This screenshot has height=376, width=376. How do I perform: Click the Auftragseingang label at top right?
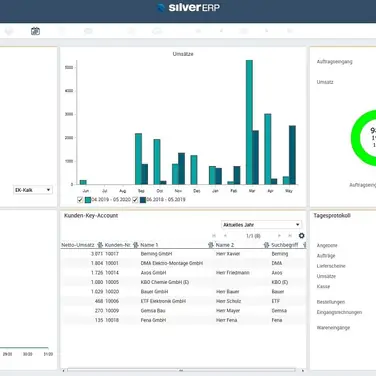(334, 62)
